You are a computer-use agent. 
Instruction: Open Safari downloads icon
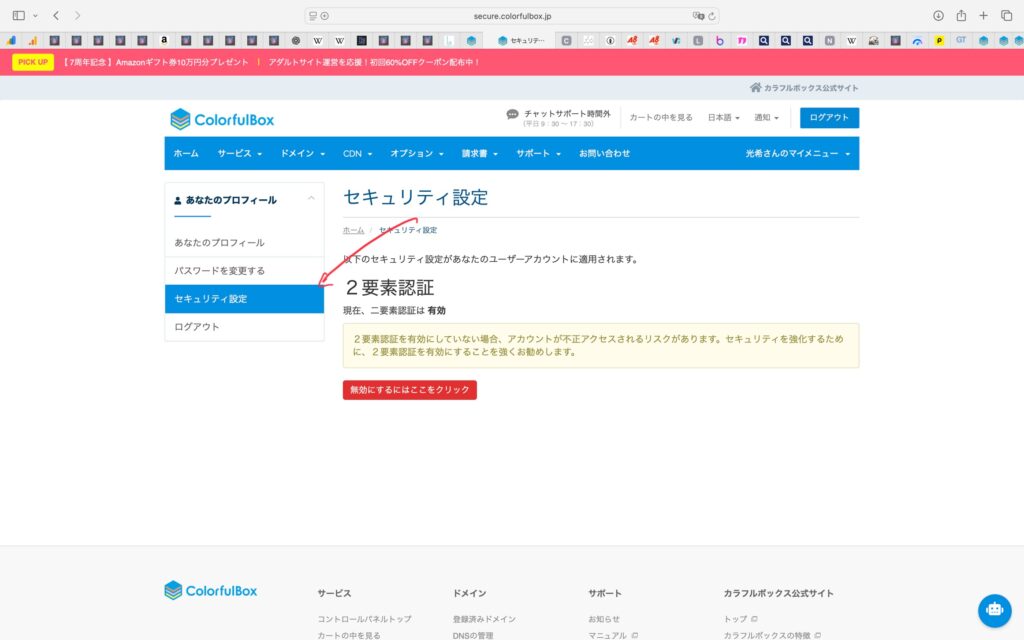pyautogui.click(x=938, y=16)
